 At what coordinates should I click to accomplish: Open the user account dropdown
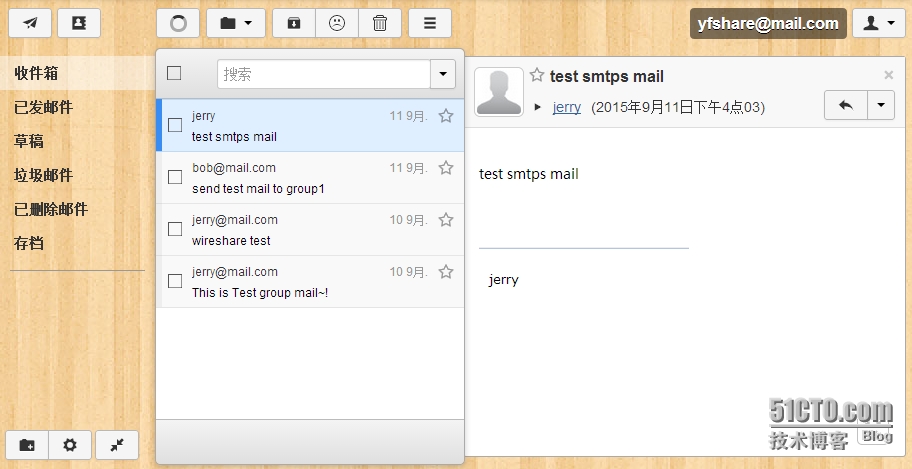(x=878, y=23)
